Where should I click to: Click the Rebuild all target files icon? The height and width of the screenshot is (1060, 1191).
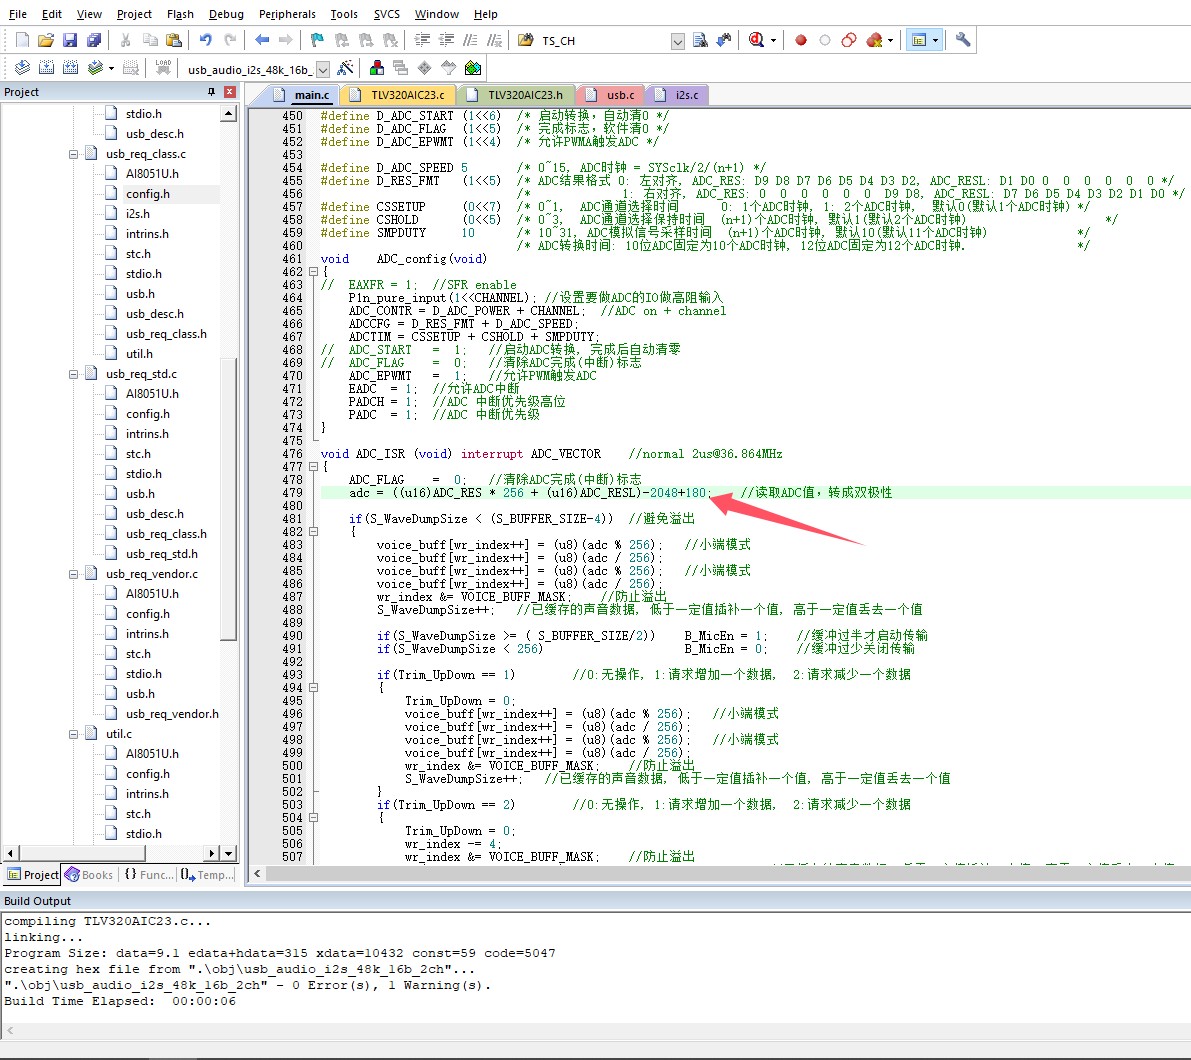(x=71, y=68)
